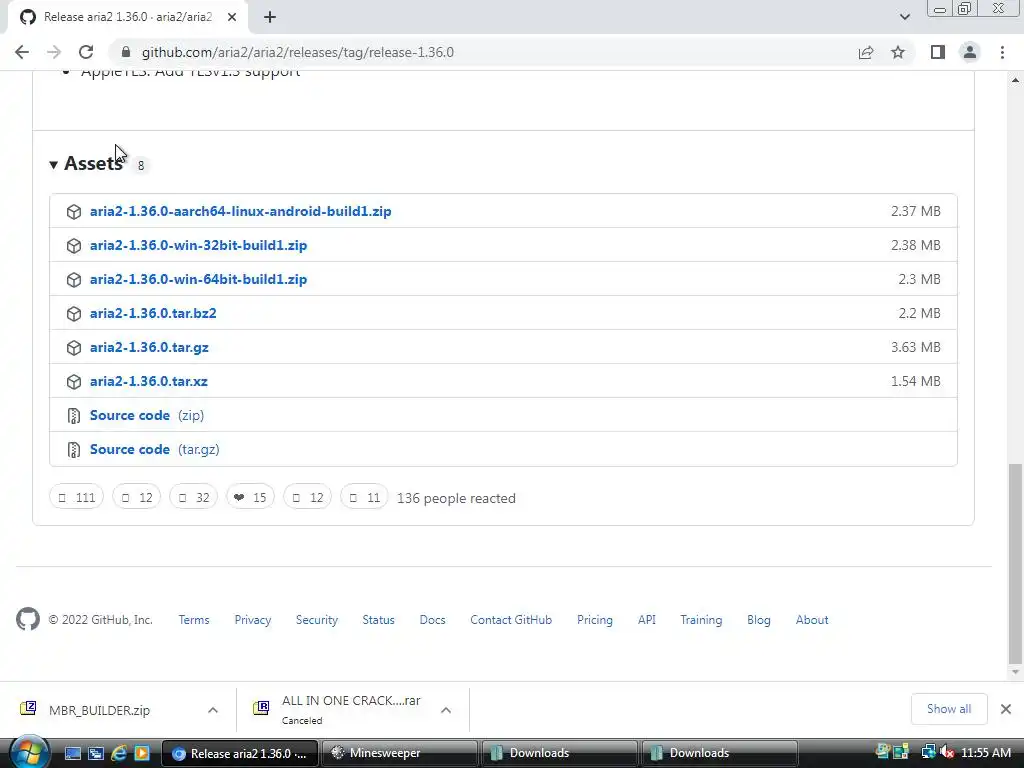This screenshot has height=768, width=1024.
Task: Click zip file icon beside Source code (zip)
Action: 74,415
